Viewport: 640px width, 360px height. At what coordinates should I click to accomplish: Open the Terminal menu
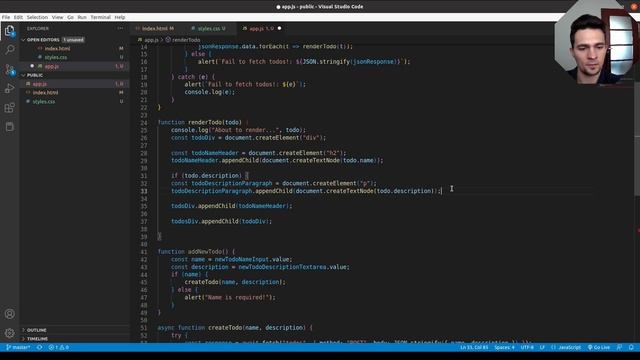coord(100,17)
